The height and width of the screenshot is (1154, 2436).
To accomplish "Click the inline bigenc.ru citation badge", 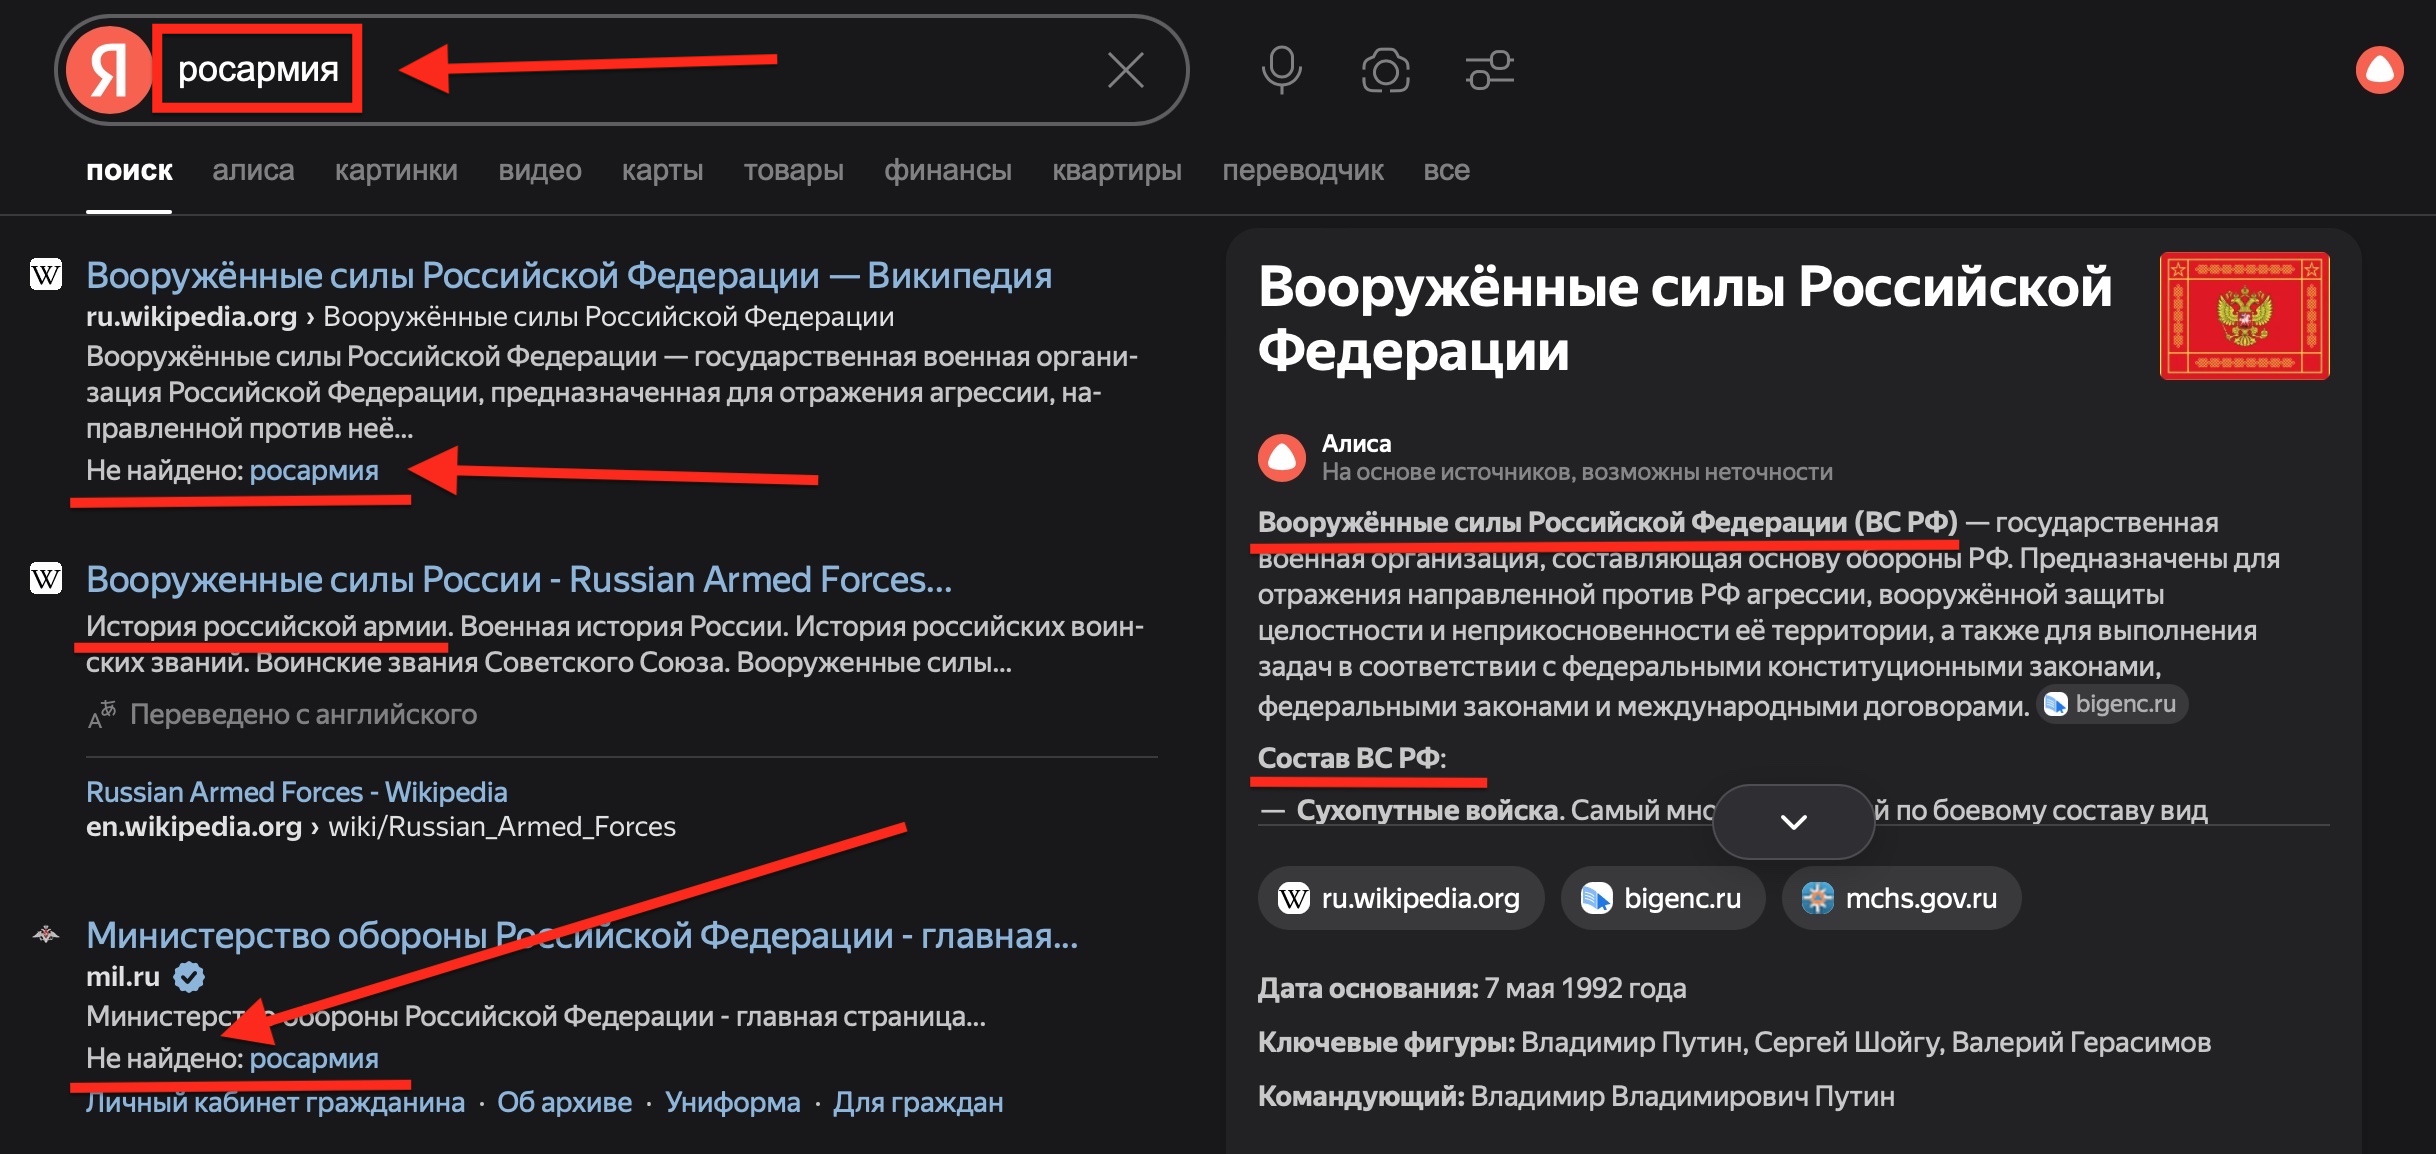I will [2112, 704].
